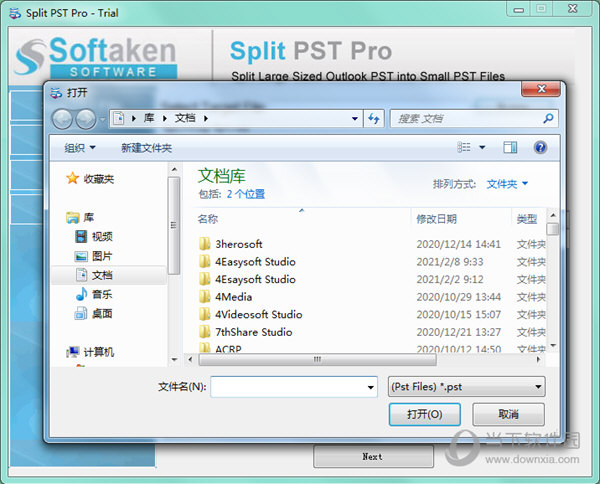The height and width of the screenshot is (484, 600).
Task: Click the 7thShare Studio folder icon
Action: tap(205, 332)
